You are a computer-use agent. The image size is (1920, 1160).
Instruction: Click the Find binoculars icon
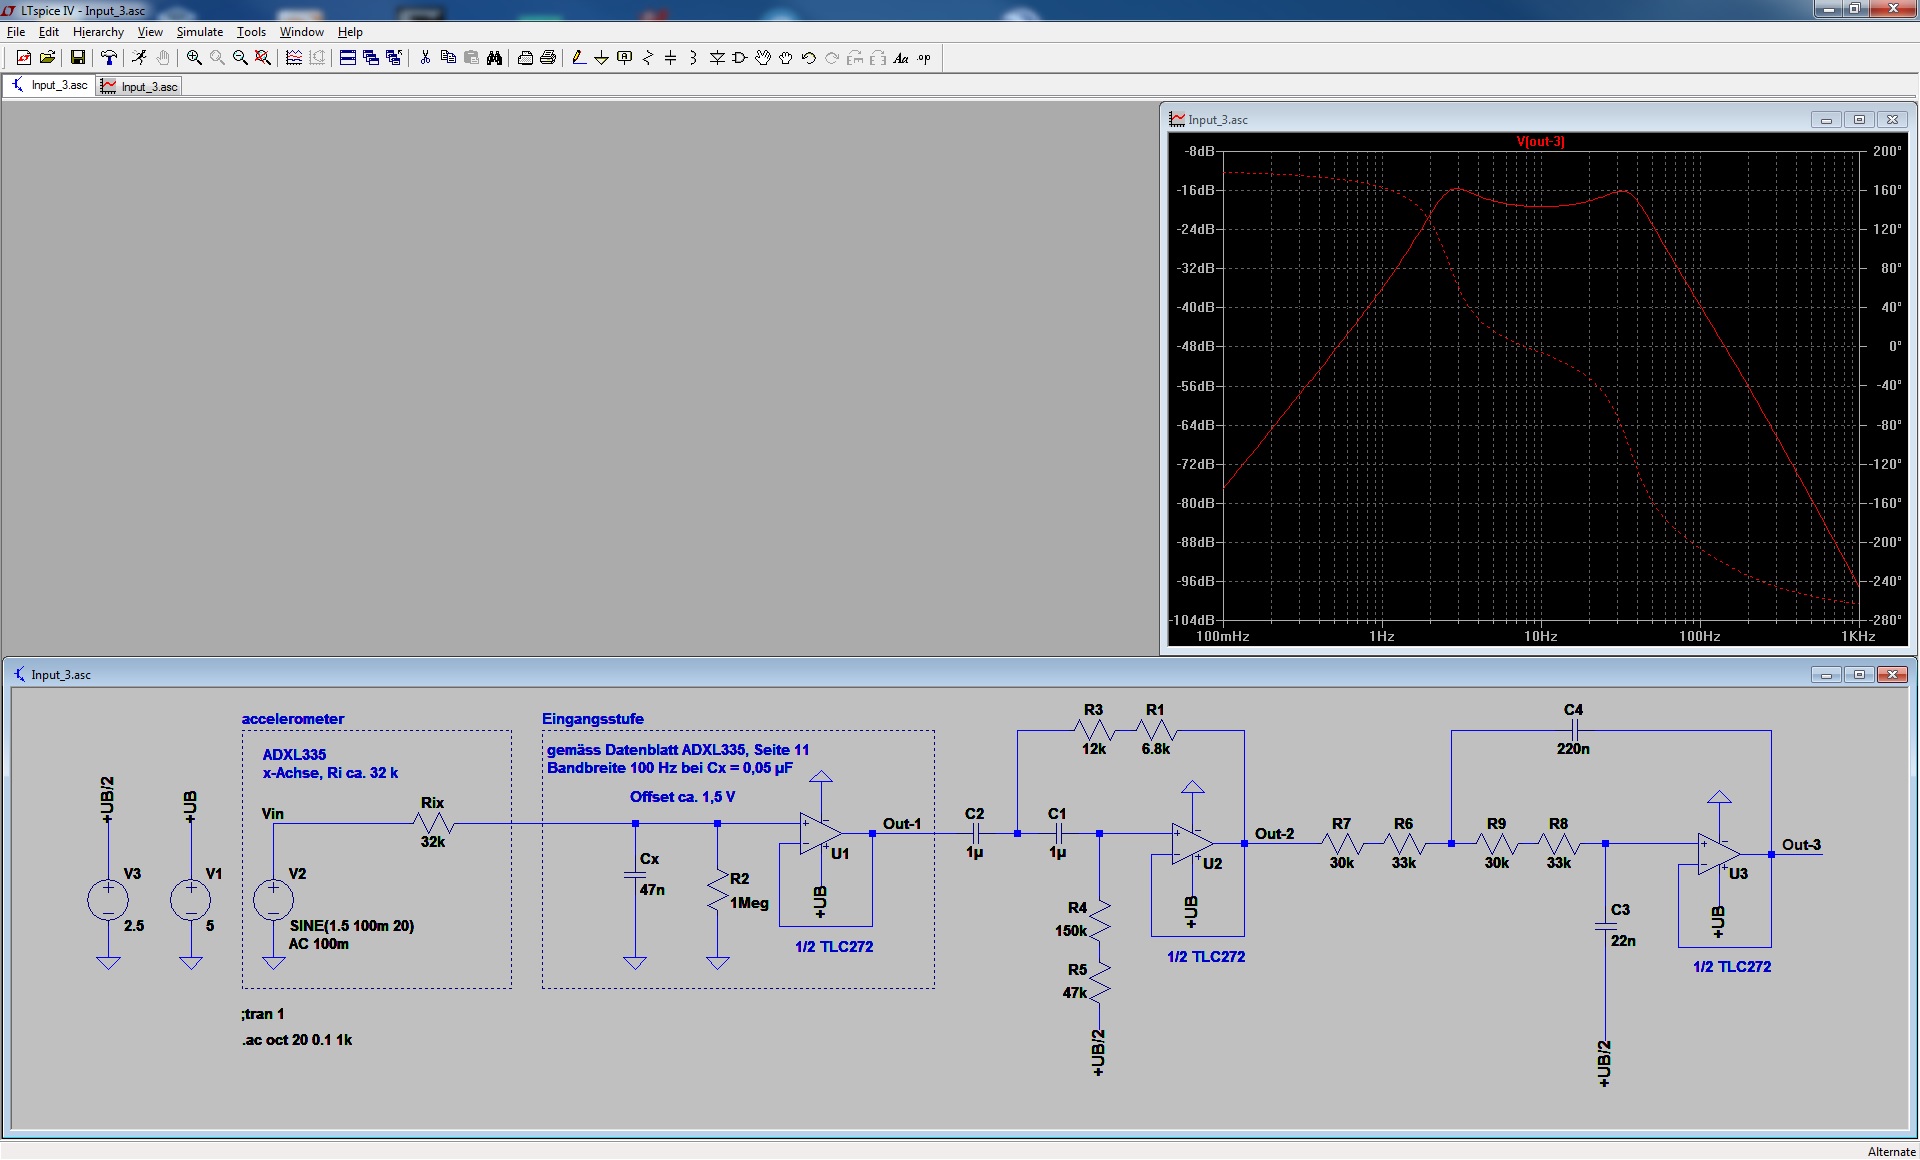[494, 58]
